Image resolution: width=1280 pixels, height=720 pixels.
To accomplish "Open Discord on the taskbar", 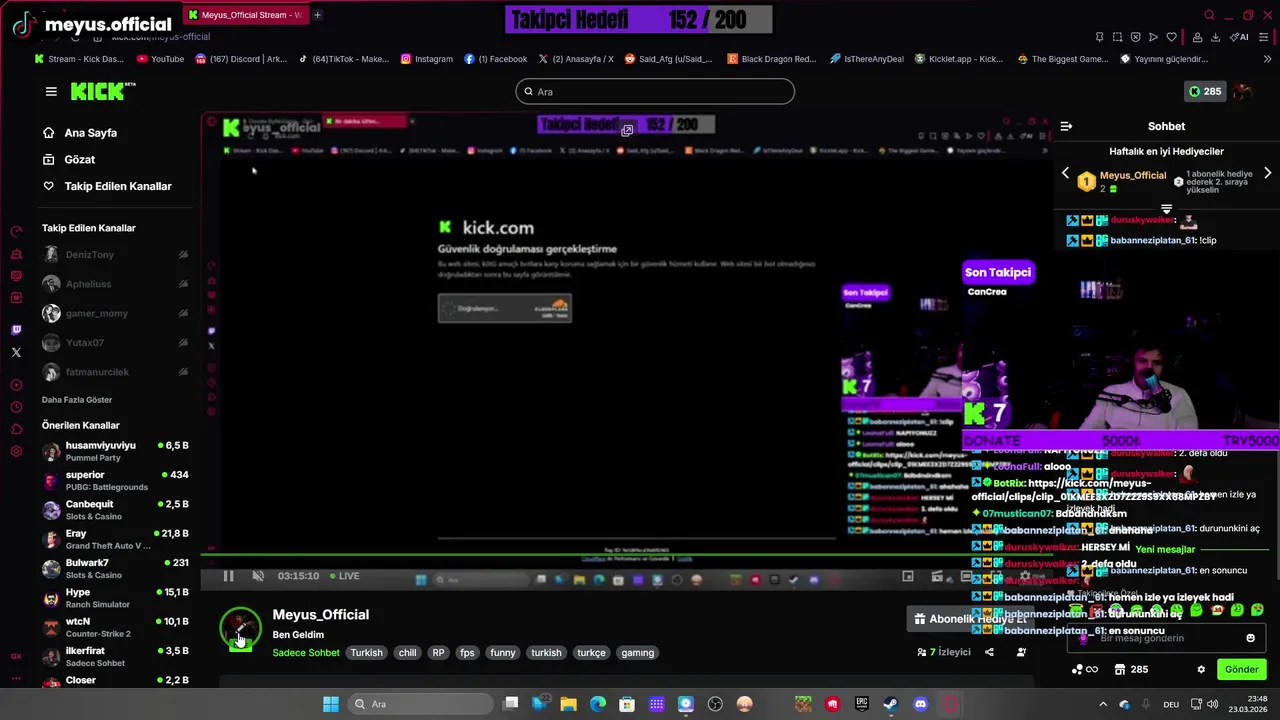I will [x=920, y=704].
